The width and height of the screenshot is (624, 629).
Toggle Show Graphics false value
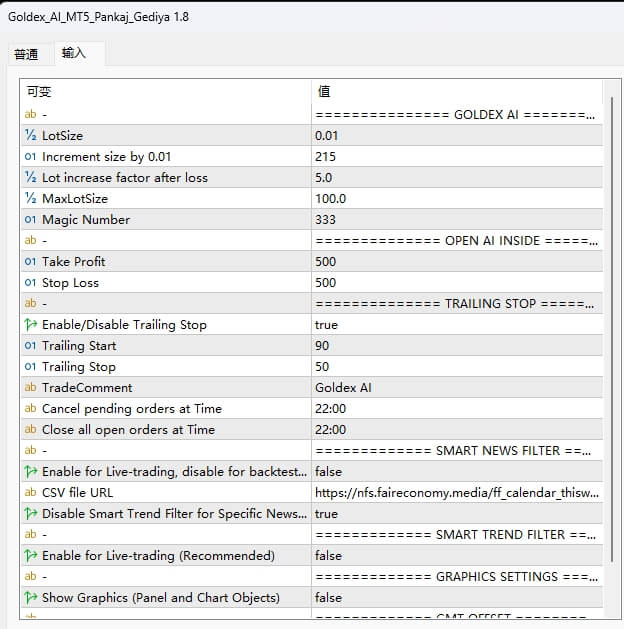click(328, 598)
